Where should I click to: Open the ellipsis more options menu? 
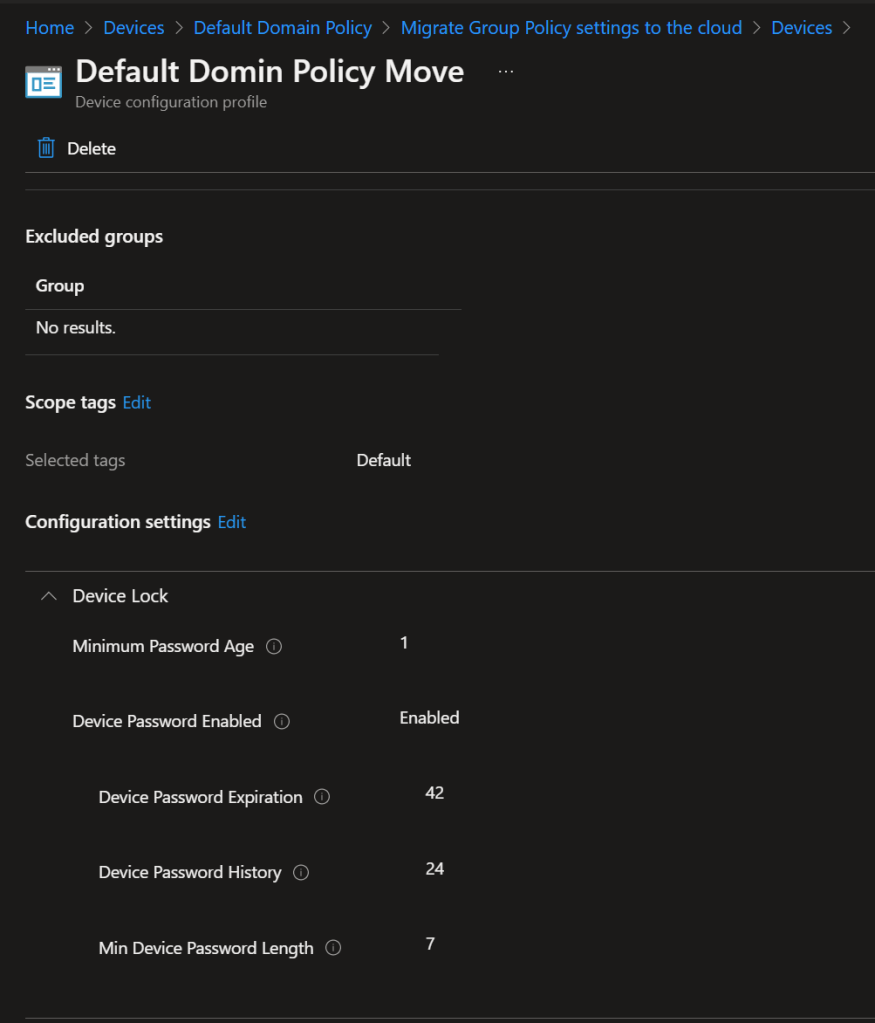[x=506, y=72]
